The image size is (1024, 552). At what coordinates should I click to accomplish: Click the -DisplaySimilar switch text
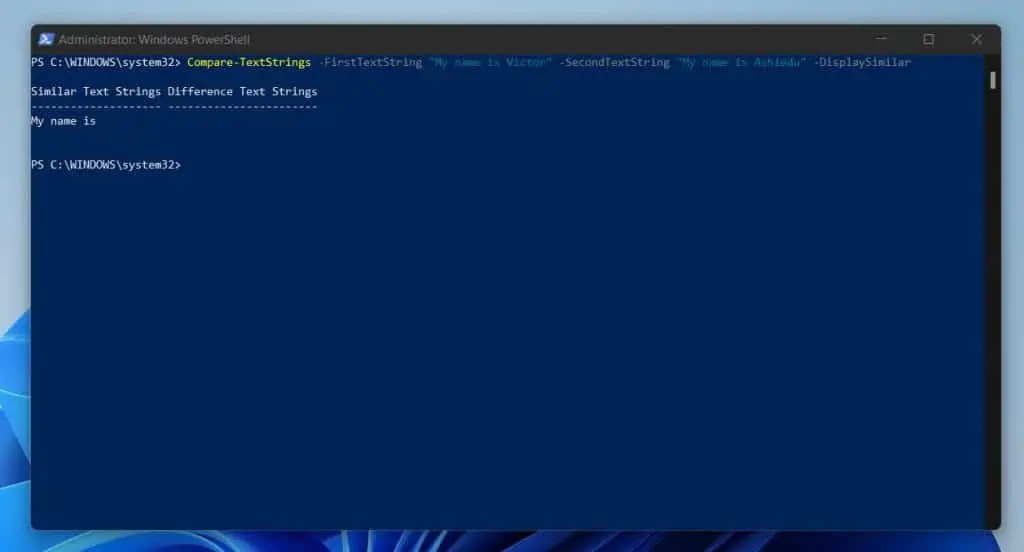(x=862, y=62)
